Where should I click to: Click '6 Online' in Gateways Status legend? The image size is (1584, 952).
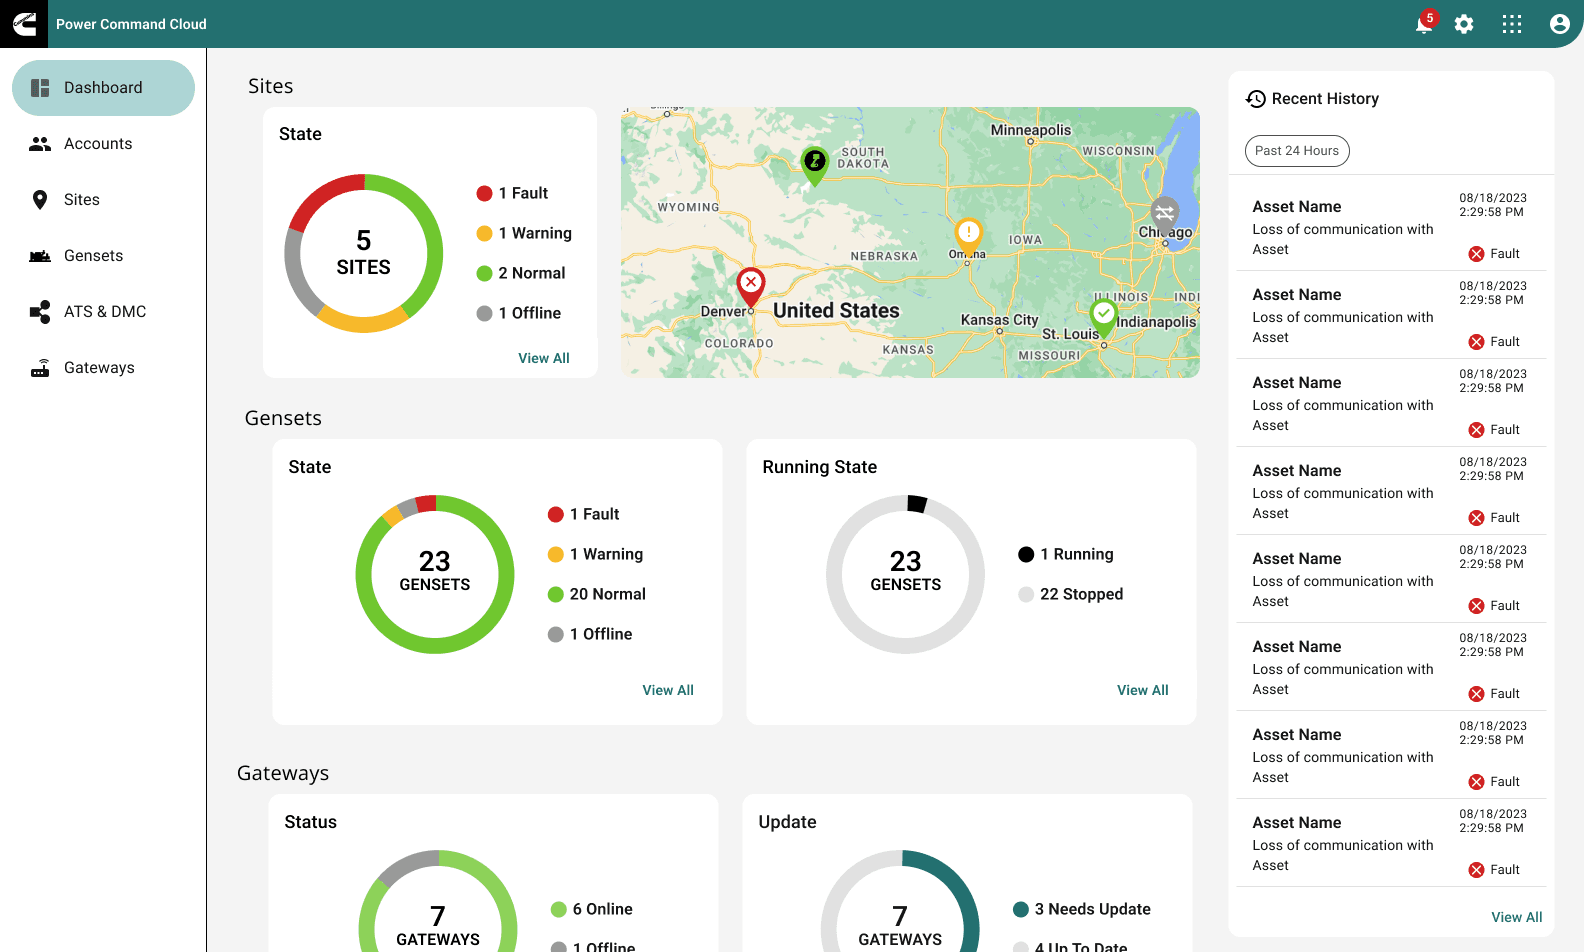tap(603, 909)
